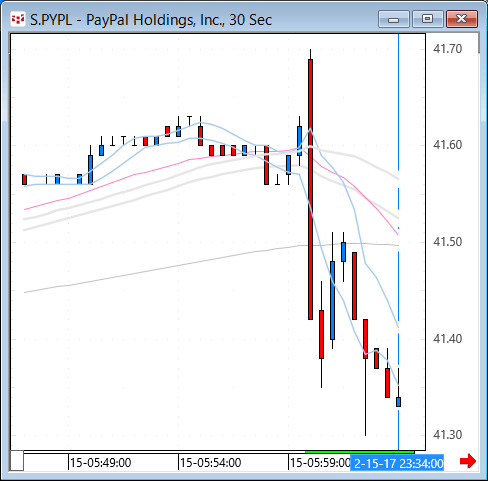Viewport: 488px width, 481px height.
Task: Close the S.PYPL chart window
Action: pos(462,19)
